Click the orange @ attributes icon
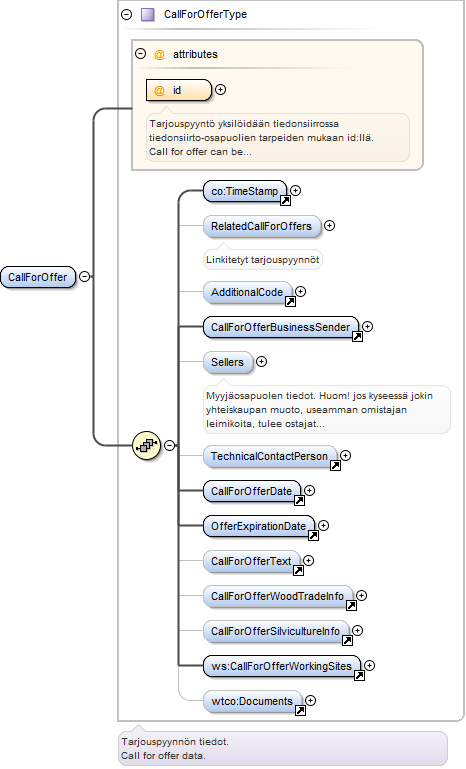The width and height of the screenshot is (466, 769). [159, 54]
